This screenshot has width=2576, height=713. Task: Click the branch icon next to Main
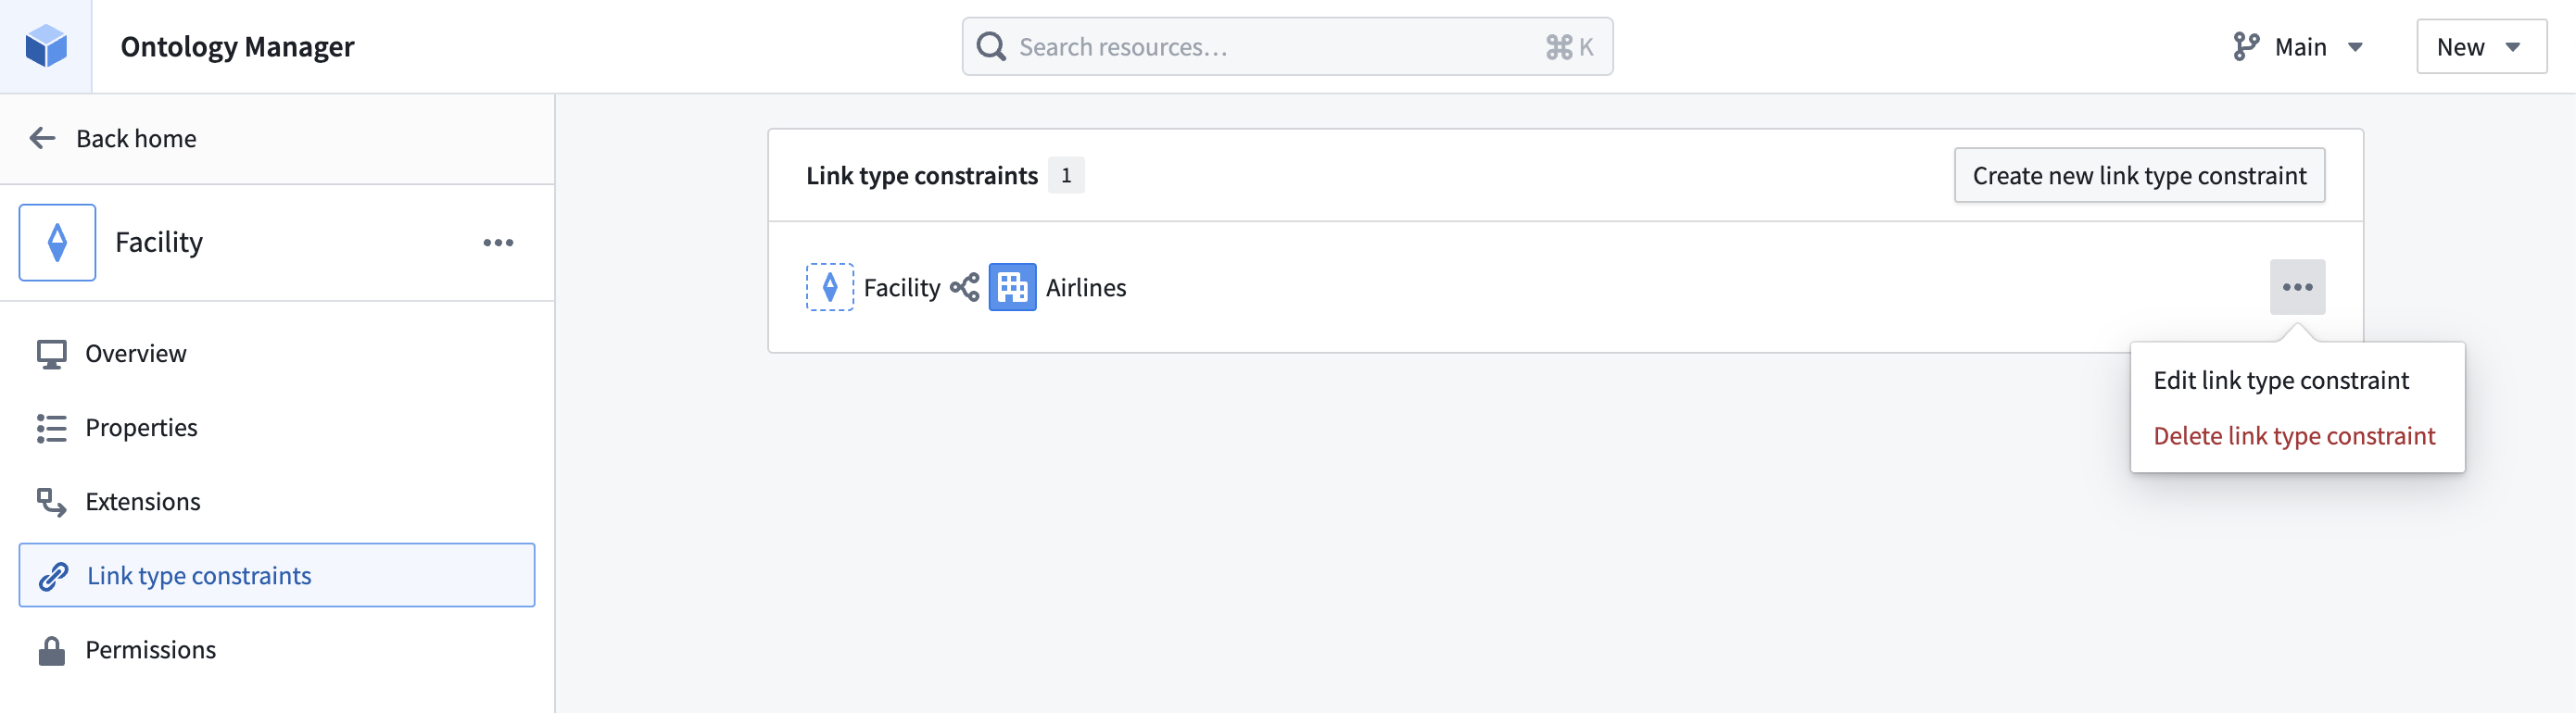[x=2246, y=46]
